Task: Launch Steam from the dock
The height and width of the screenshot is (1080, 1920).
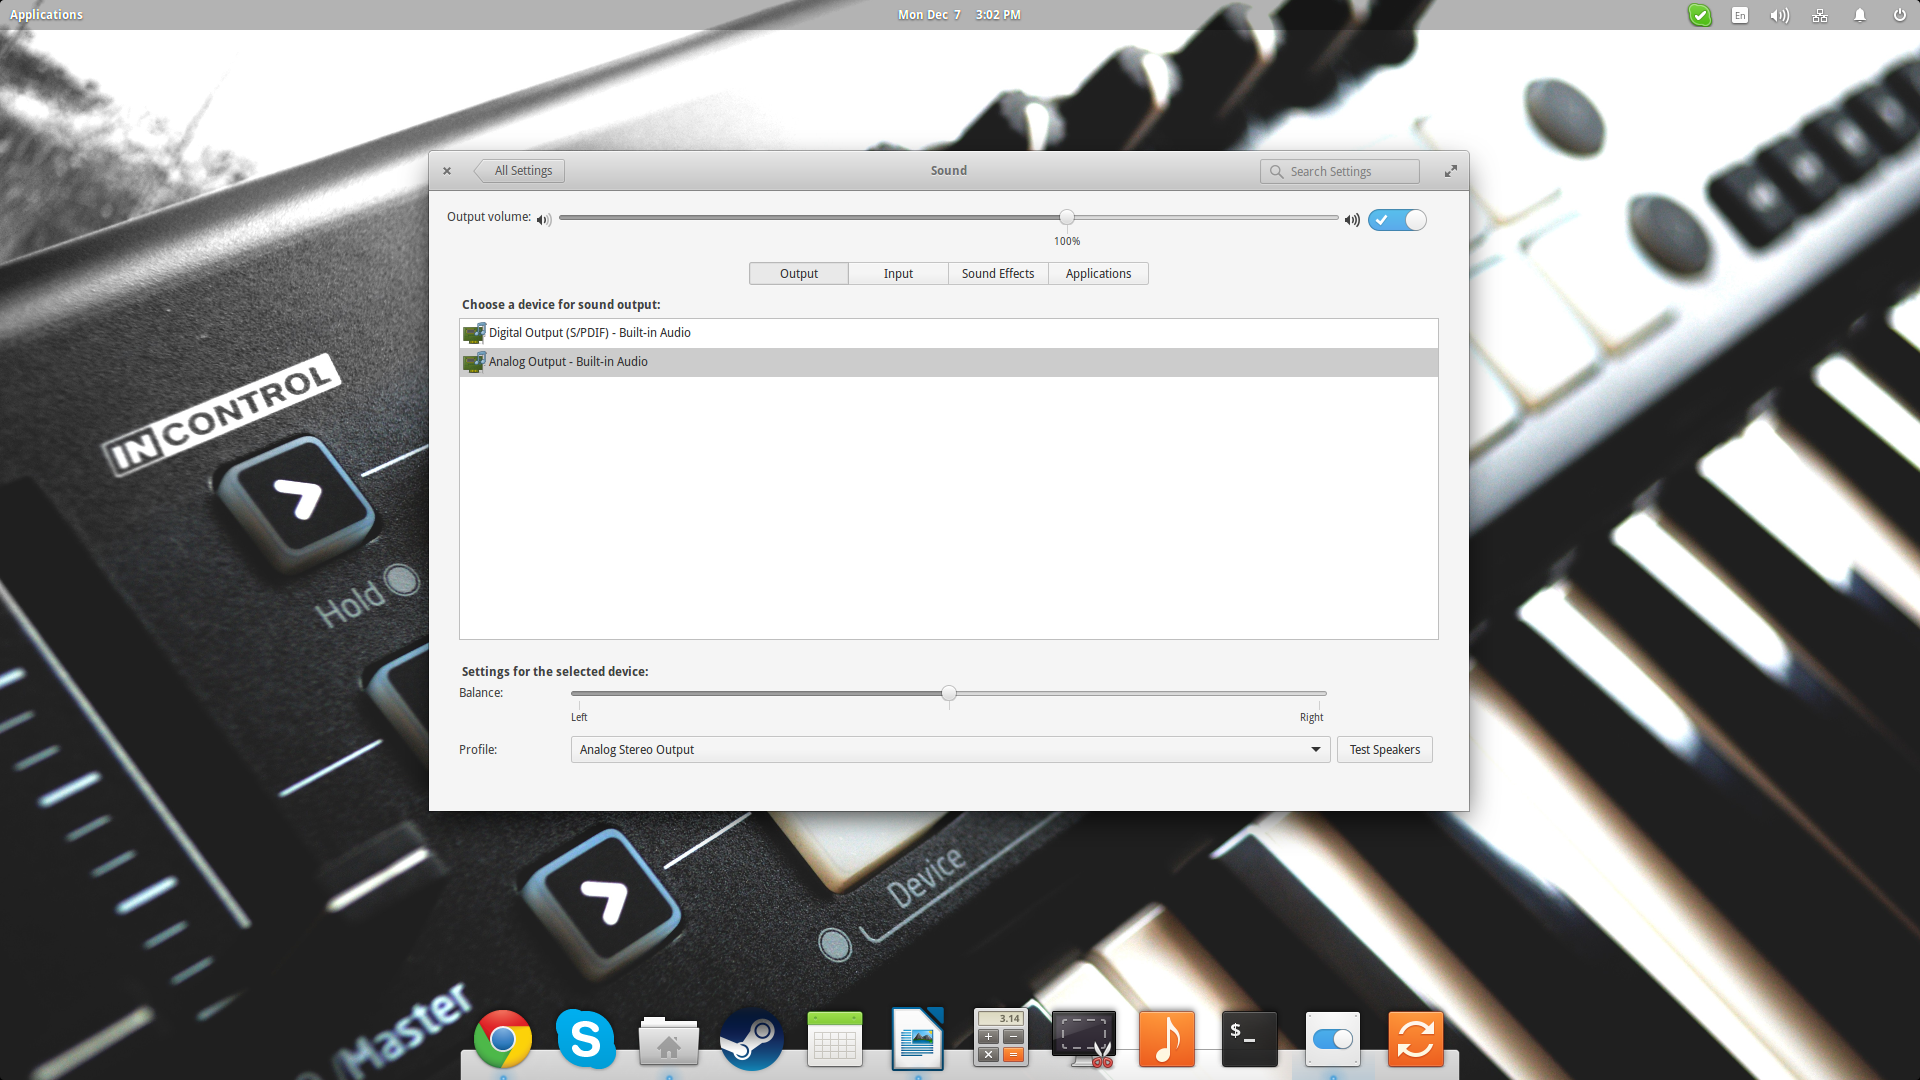Action: [750, 1038]
